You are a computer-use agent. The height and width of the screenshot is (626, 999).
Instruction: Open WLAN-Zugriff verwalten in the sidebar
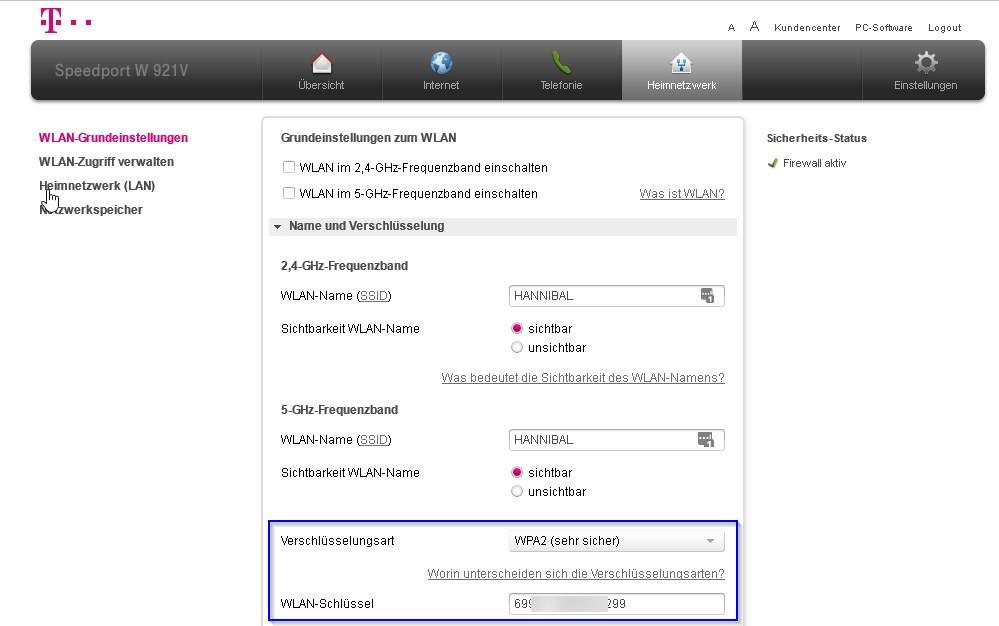point(106,161)
